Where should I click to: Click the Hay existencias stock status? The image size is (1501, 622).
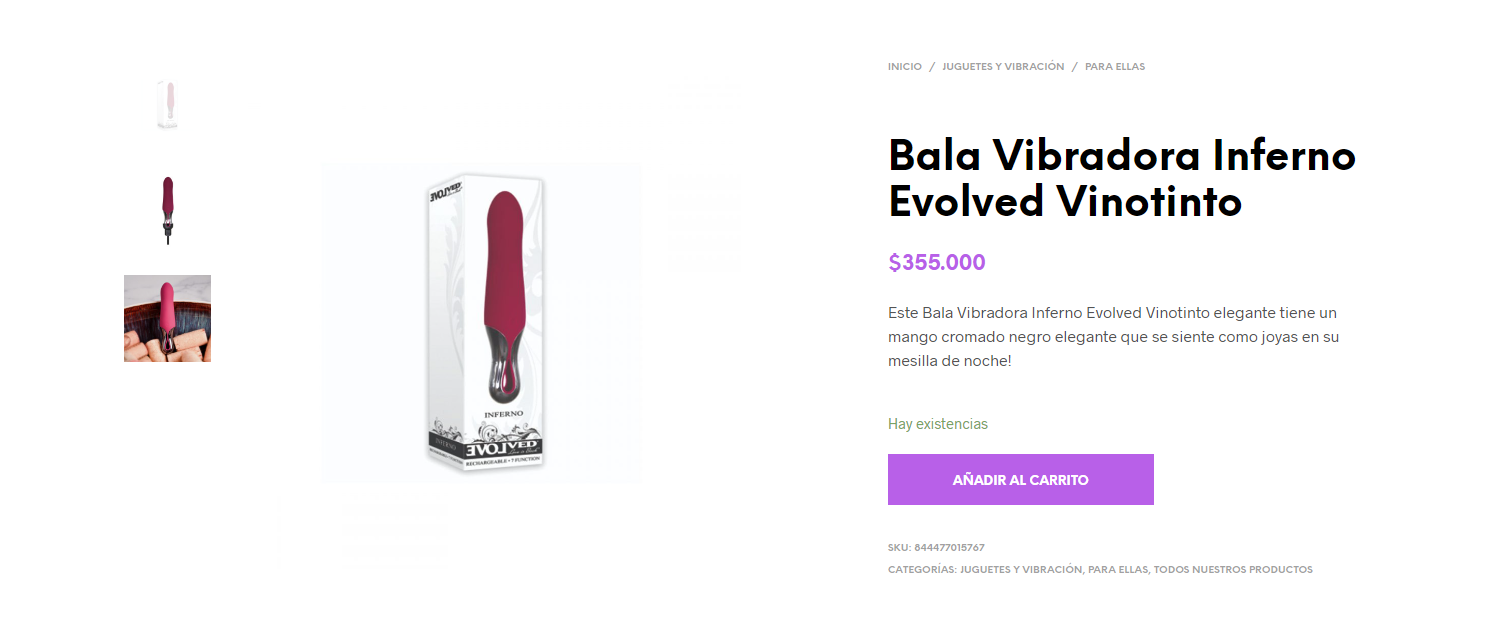point(938,424)
